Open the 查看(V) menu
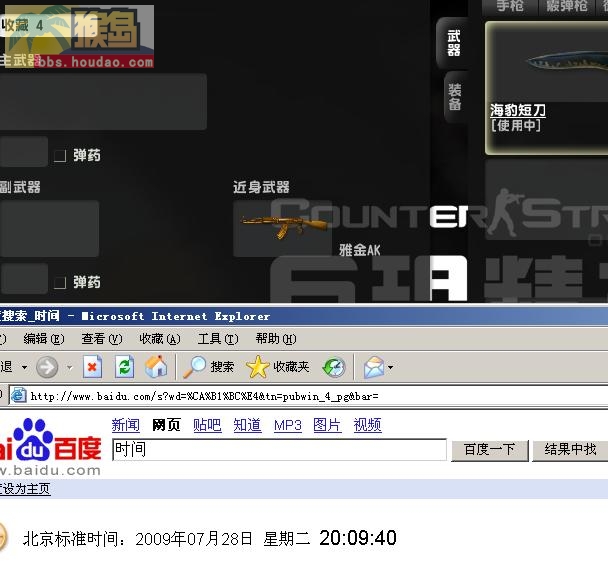This screenshot has width=608, height=564. click(102, 339)
